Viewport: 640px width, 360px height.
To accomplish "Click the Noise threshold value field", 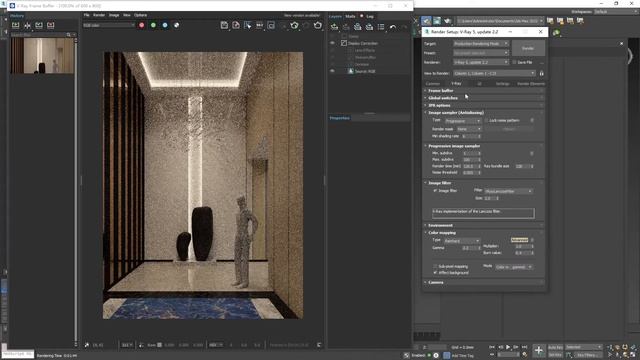I will click(469, 173).
